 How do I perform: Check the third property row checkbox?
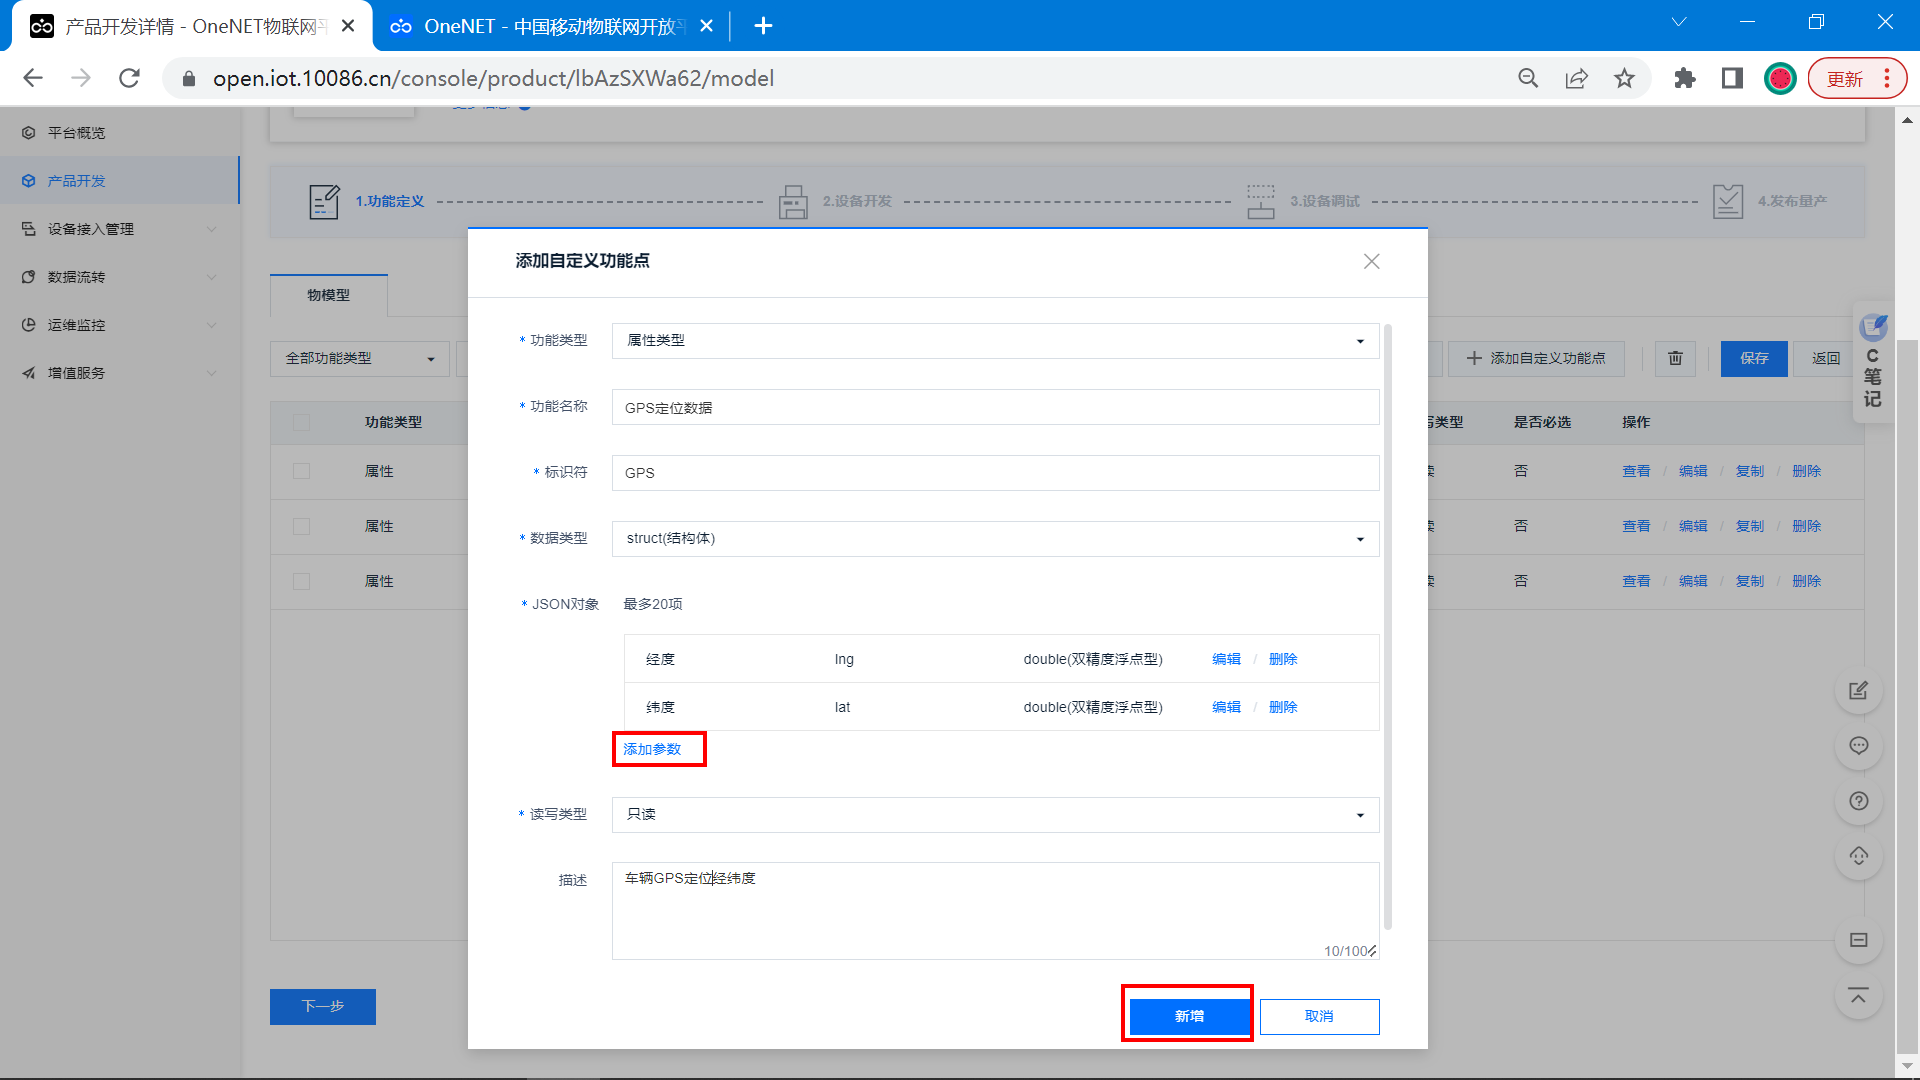tap(301, 581)
